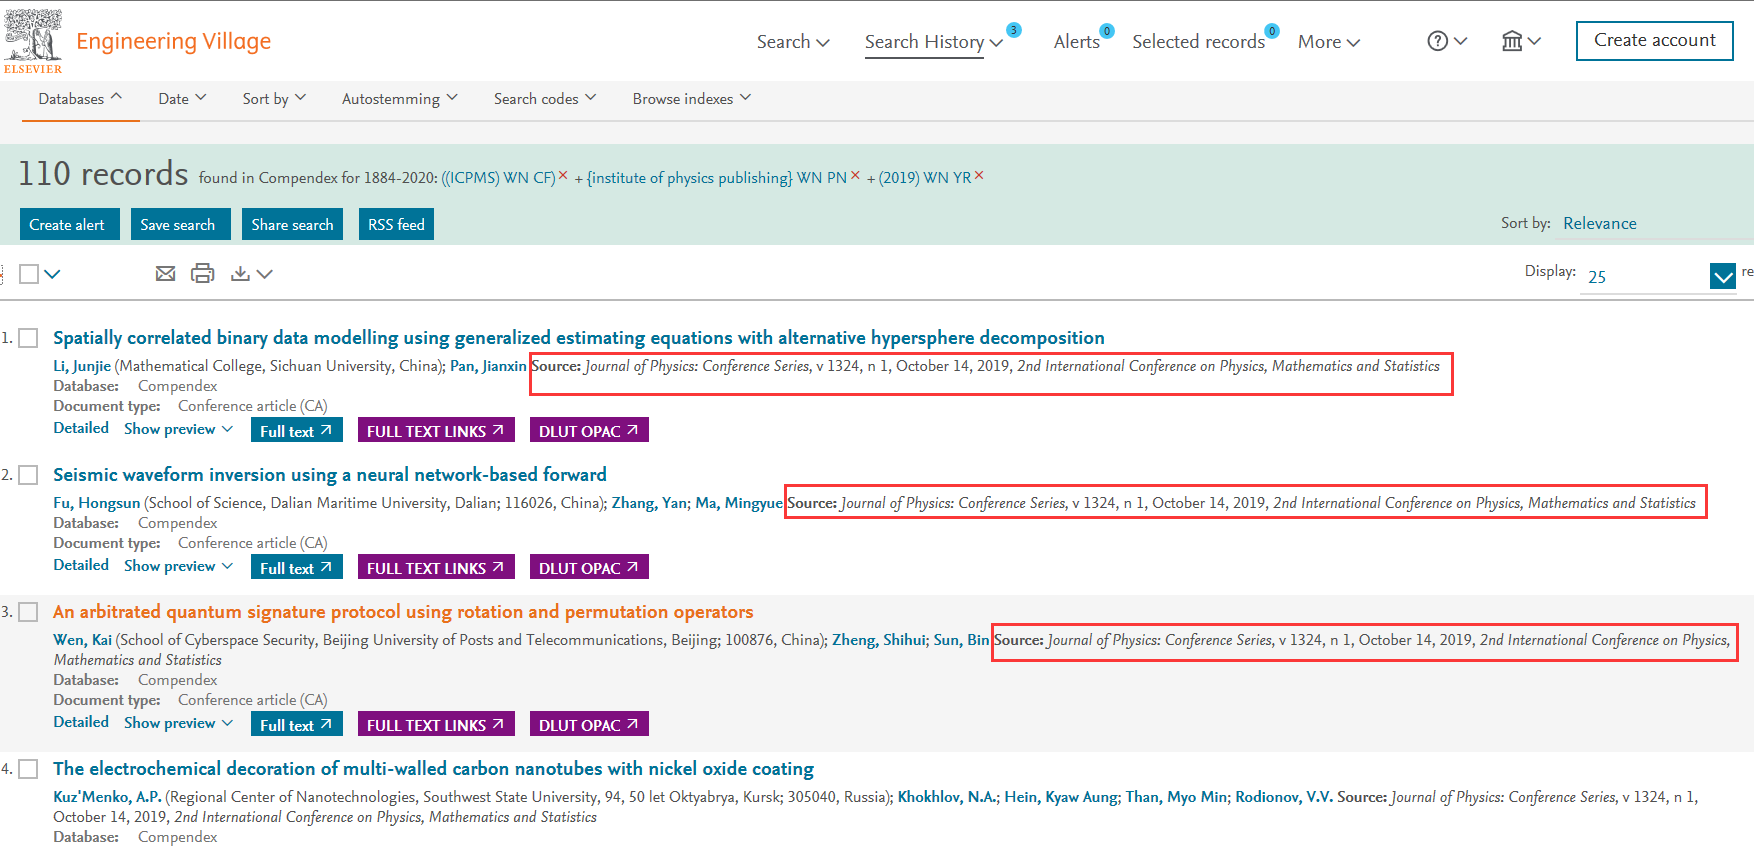
Task: Click the RSS feed button
Action: point(396,224)
